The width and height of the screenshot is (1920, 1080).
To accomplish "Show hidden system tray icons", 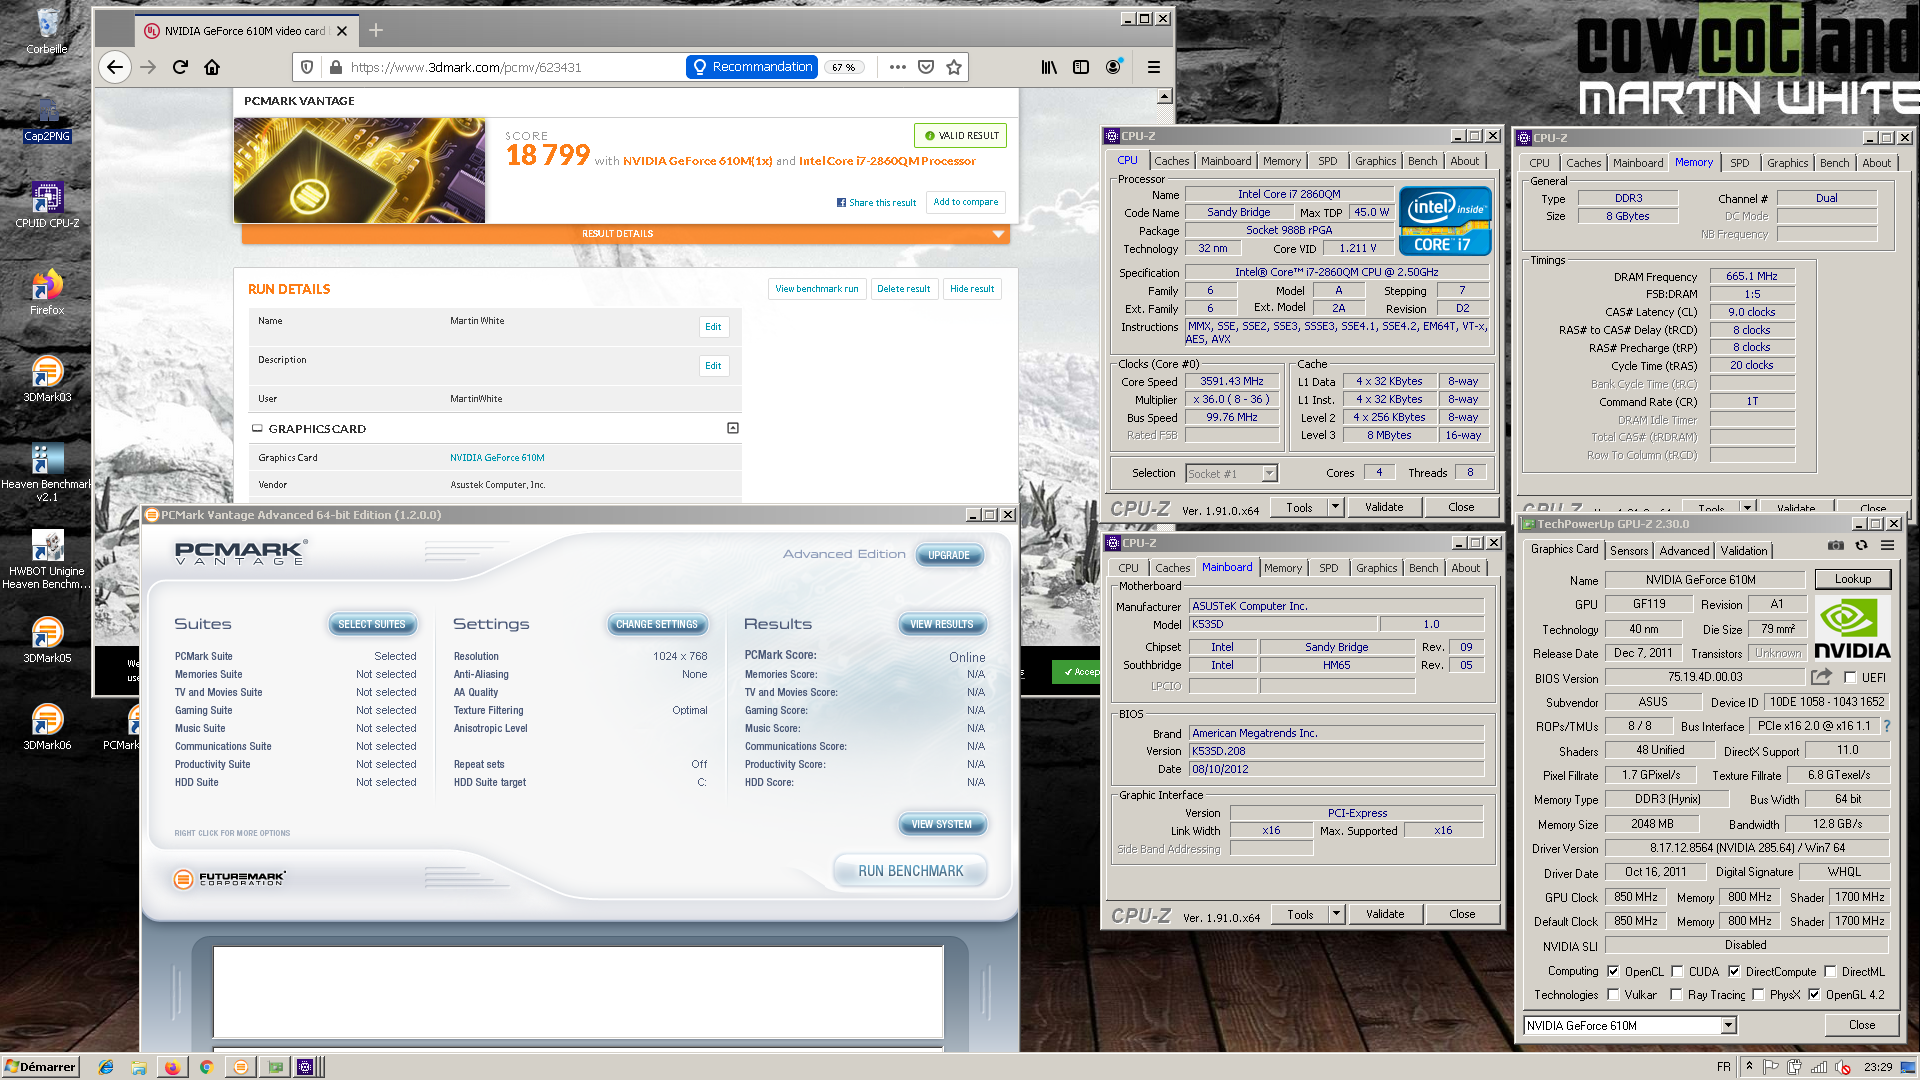I will (x=1749, y=1066).
